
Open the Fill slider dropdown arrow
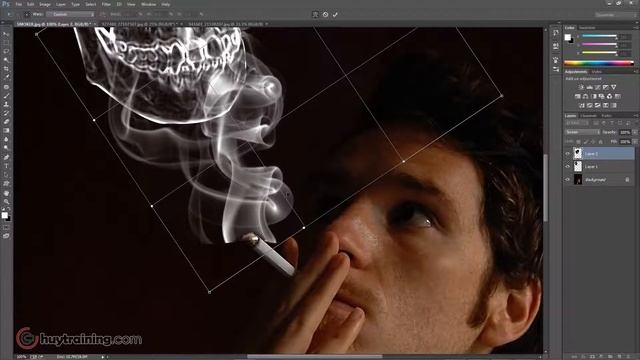tap(635, 142)
